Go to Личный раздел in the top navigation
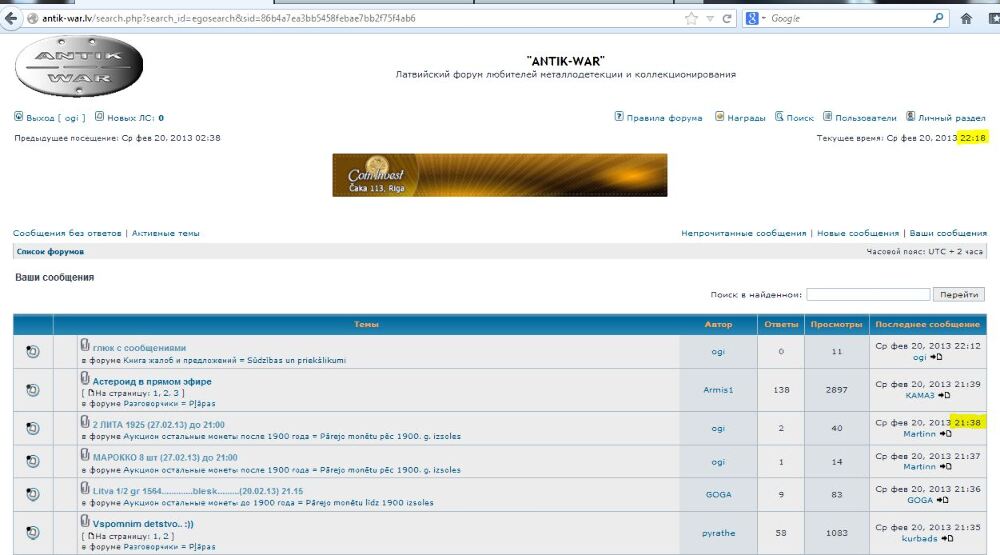Image resolution: width=1000 pixels, height=555 pixels. click(x=951, y=118)
